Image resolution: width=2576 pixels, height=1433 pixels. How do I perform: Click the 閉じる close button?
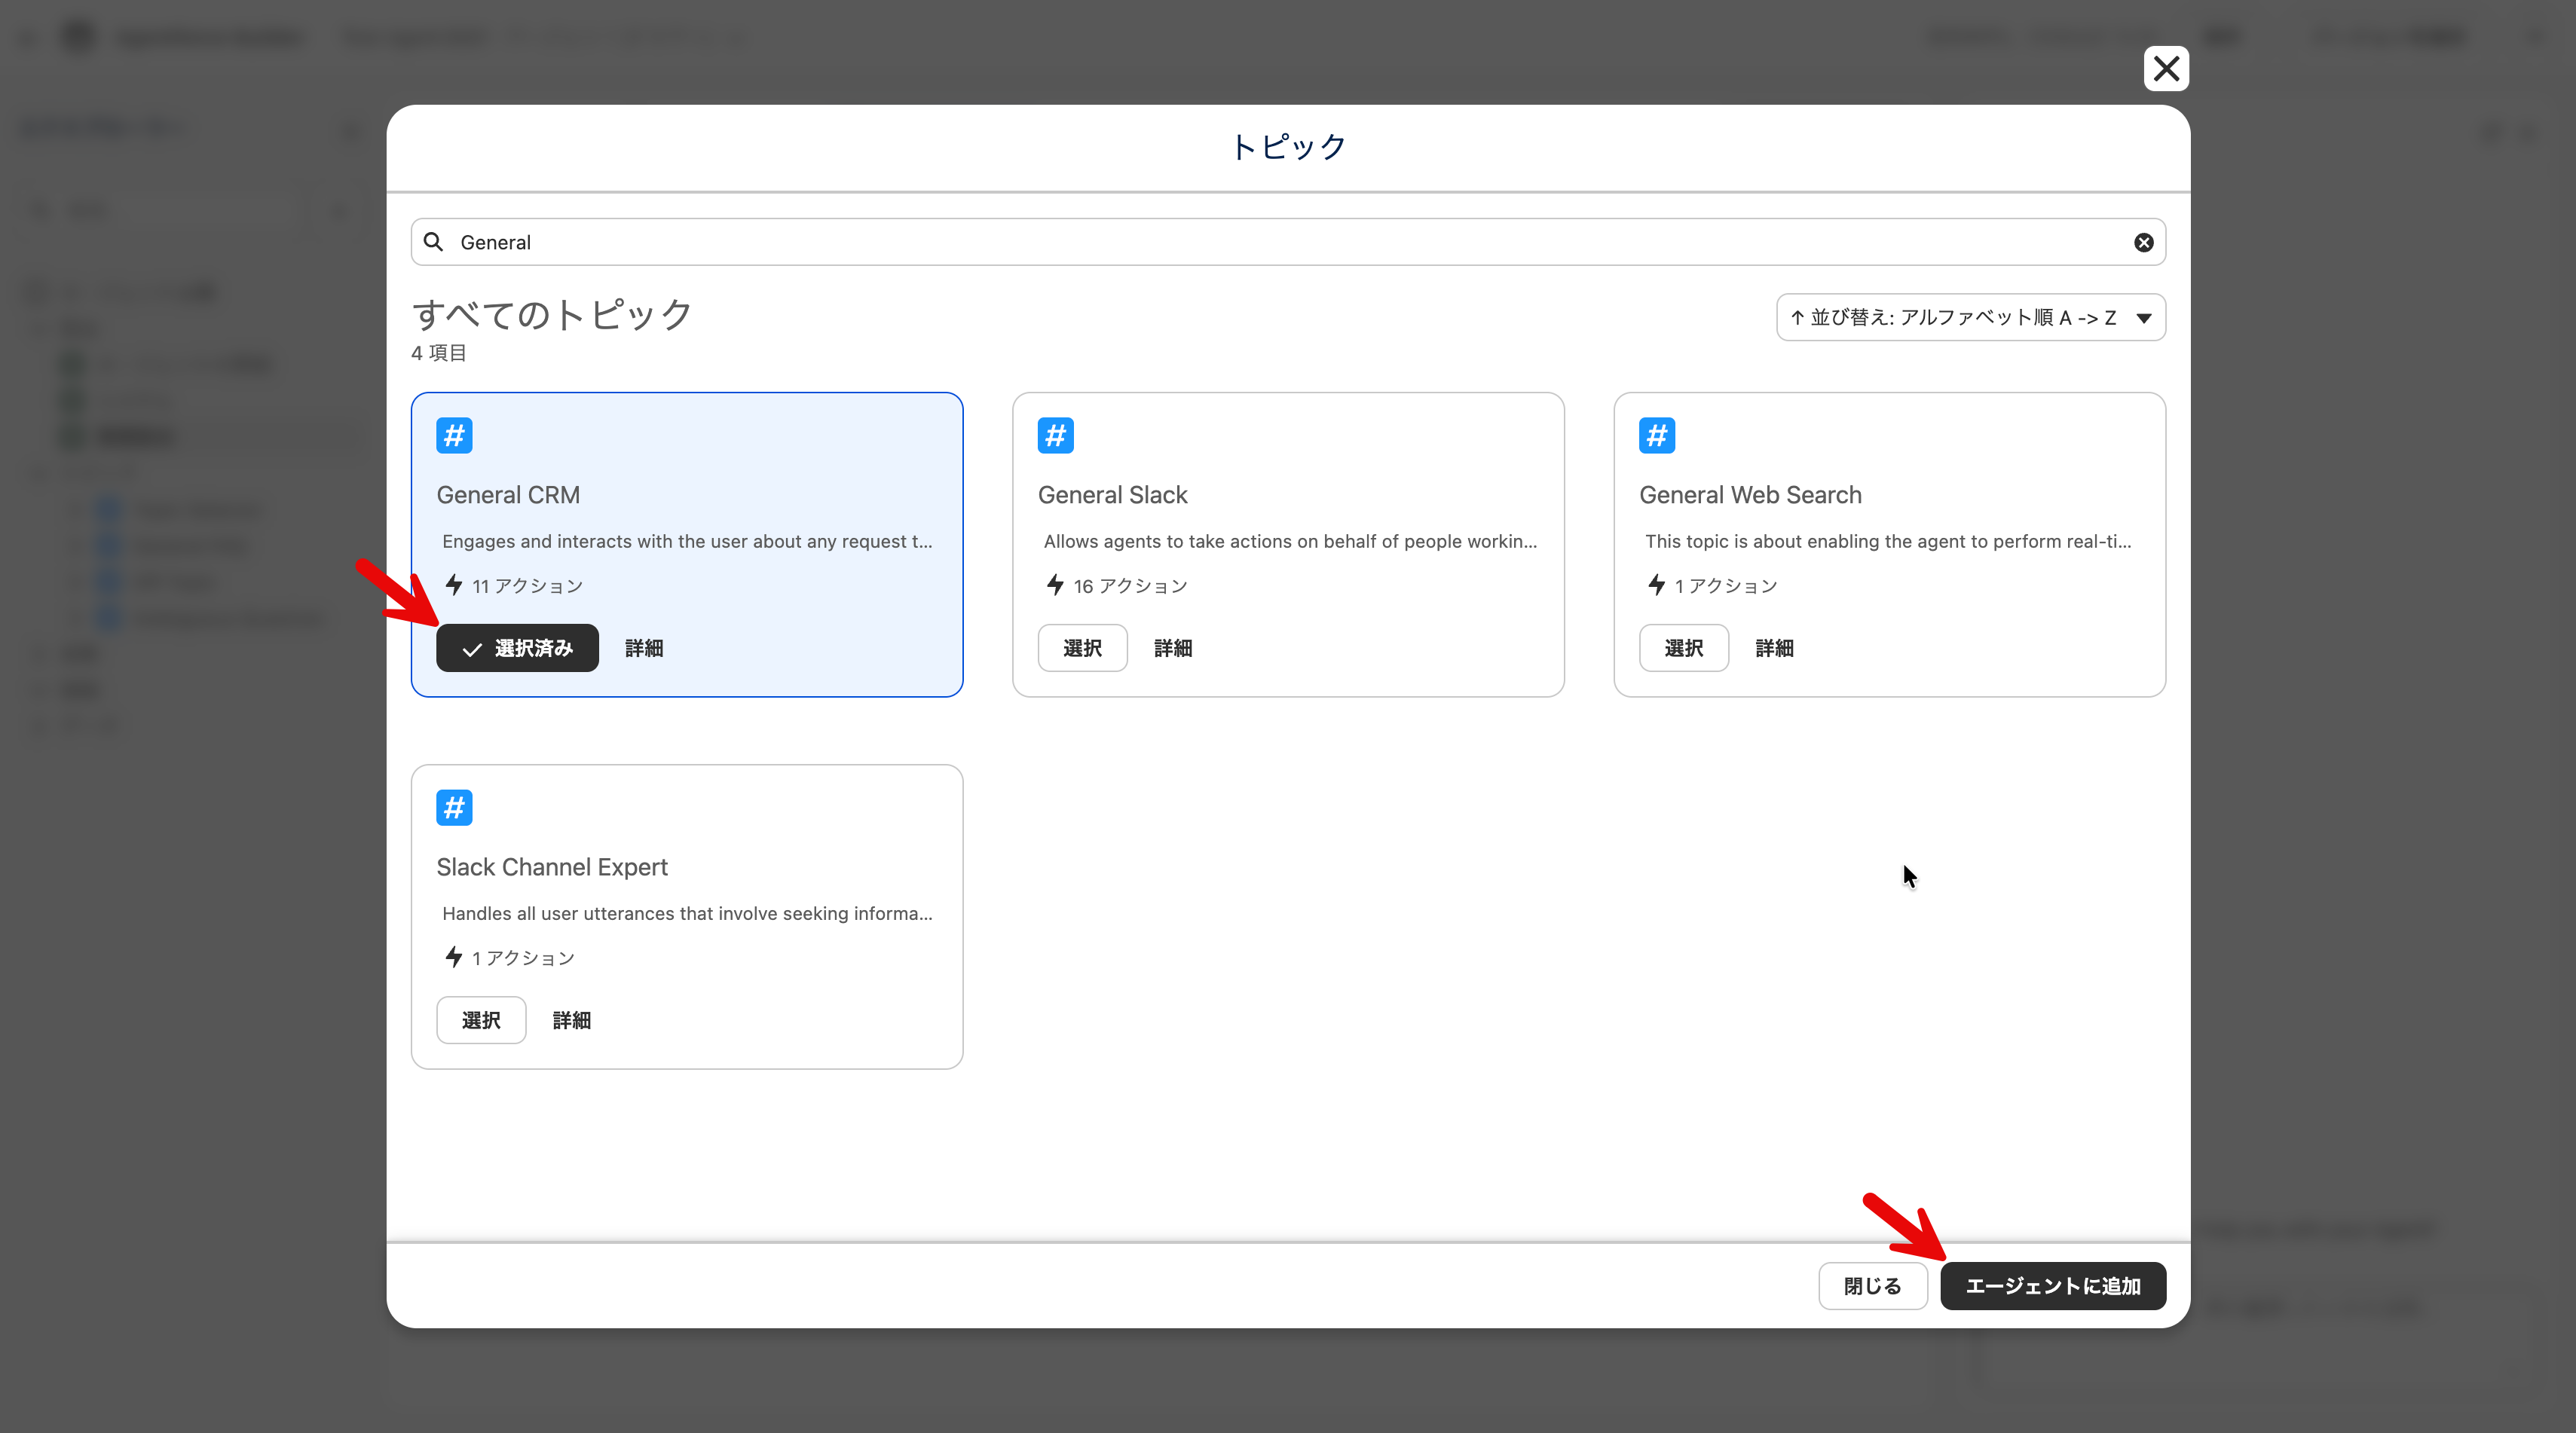[1872, 1286]
